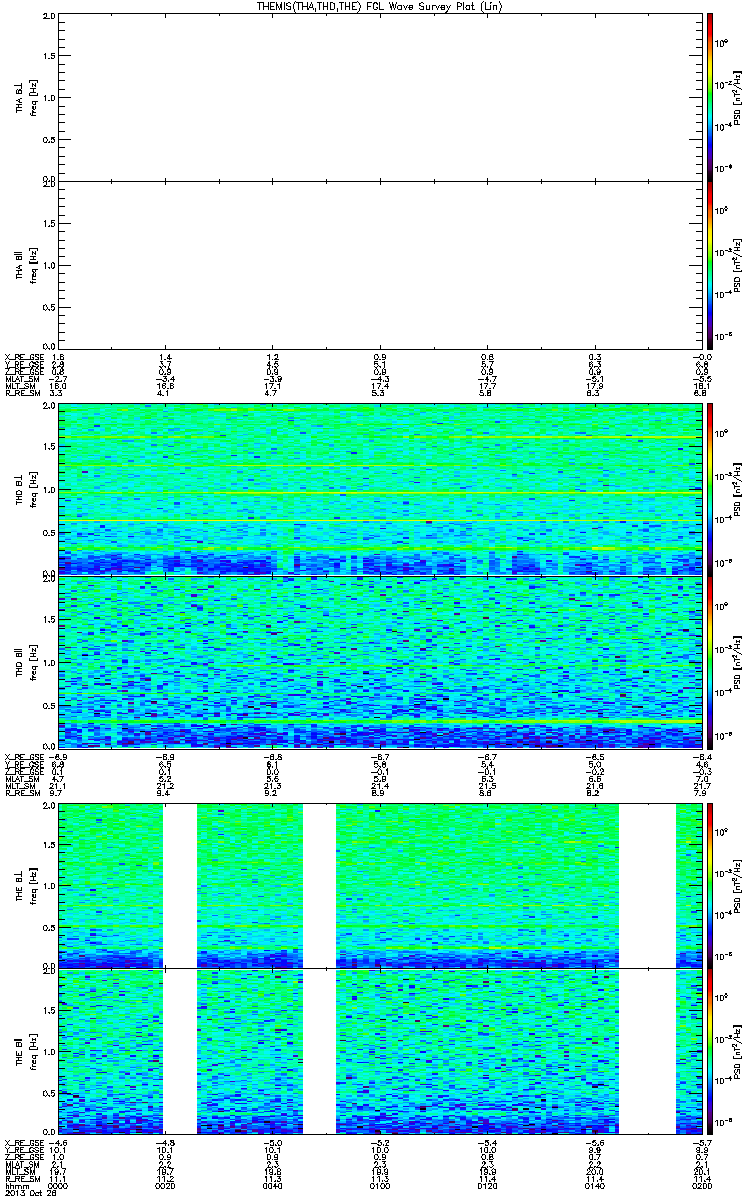Click the THE B∥ spectrogram panel
This screenshot has width=750, height=1200.
pos(379,1051)
